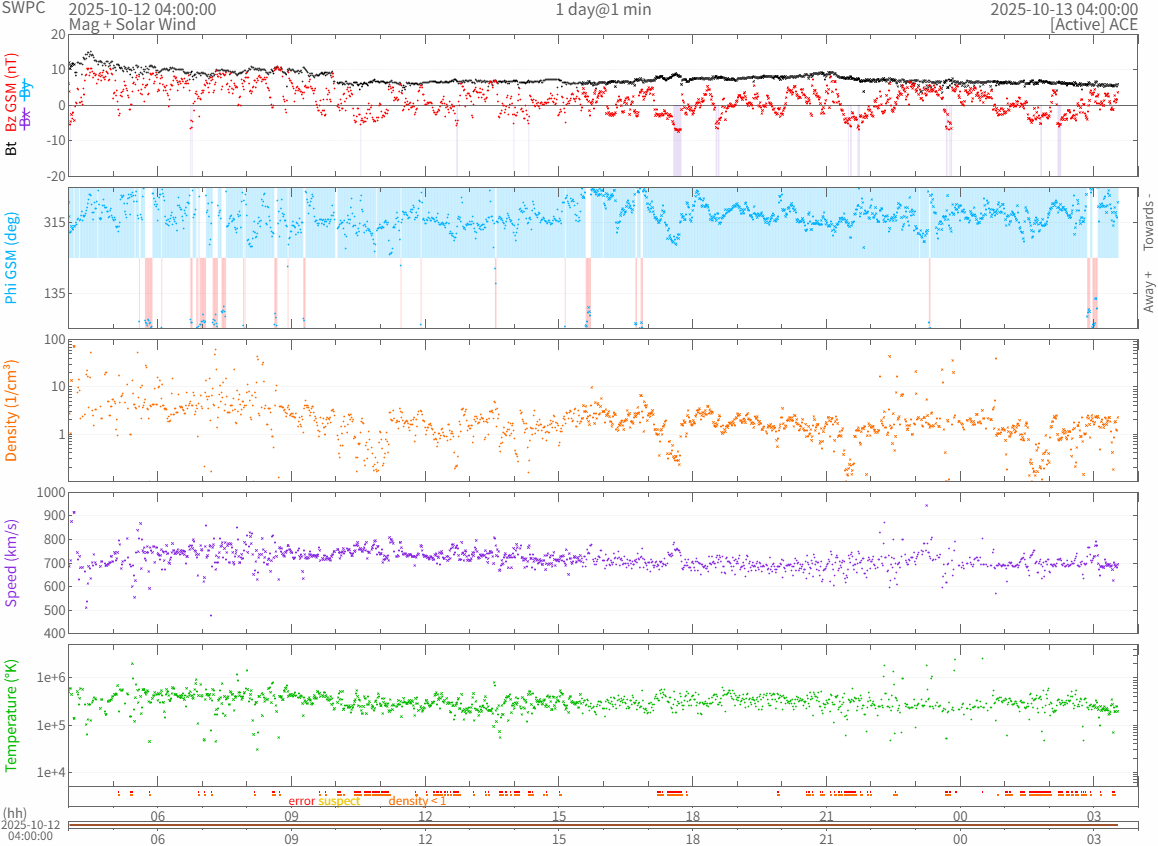1158x846 pixels.
Task: Click the orange Density axis label
Action: [x=11, y=410]
